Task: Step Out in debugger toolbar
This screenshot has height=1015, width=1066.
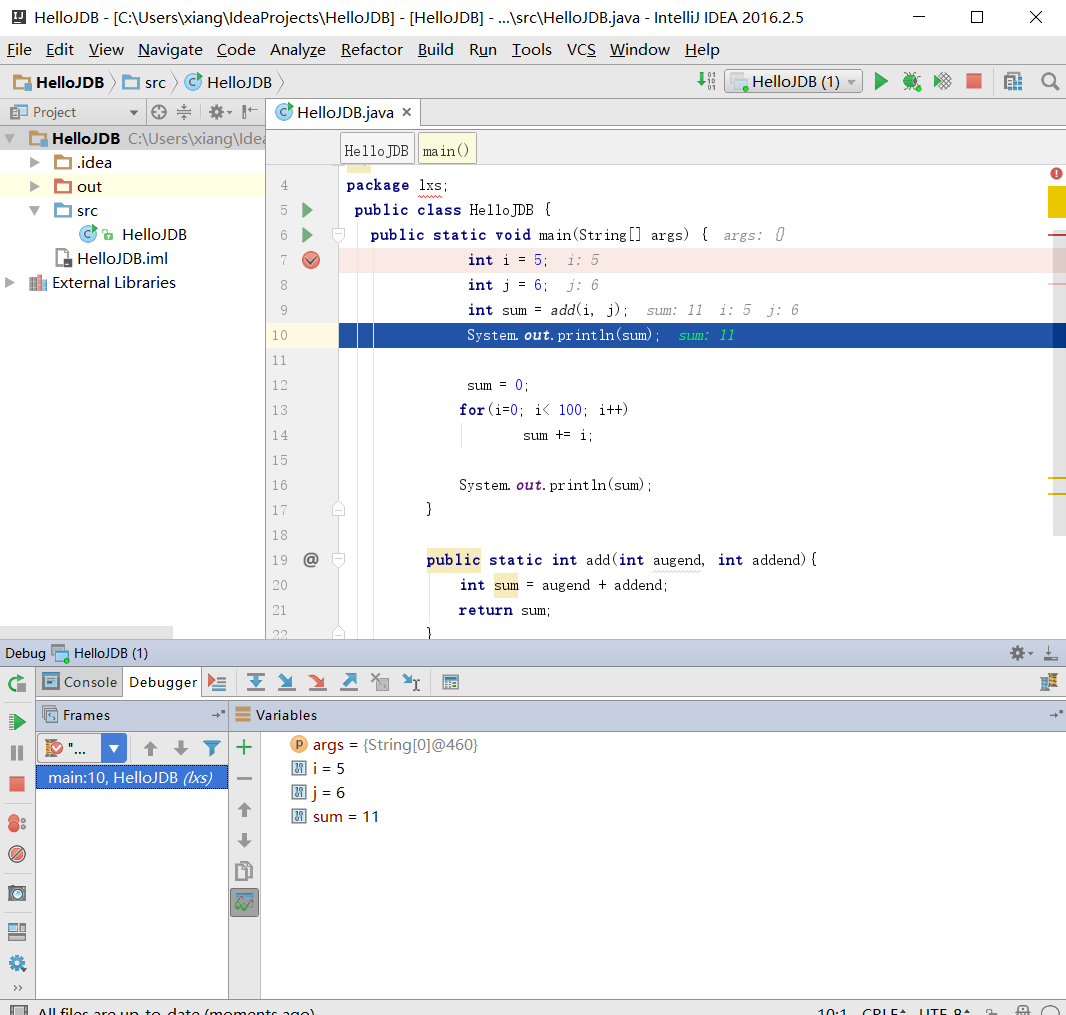Action: pos(349,683)
